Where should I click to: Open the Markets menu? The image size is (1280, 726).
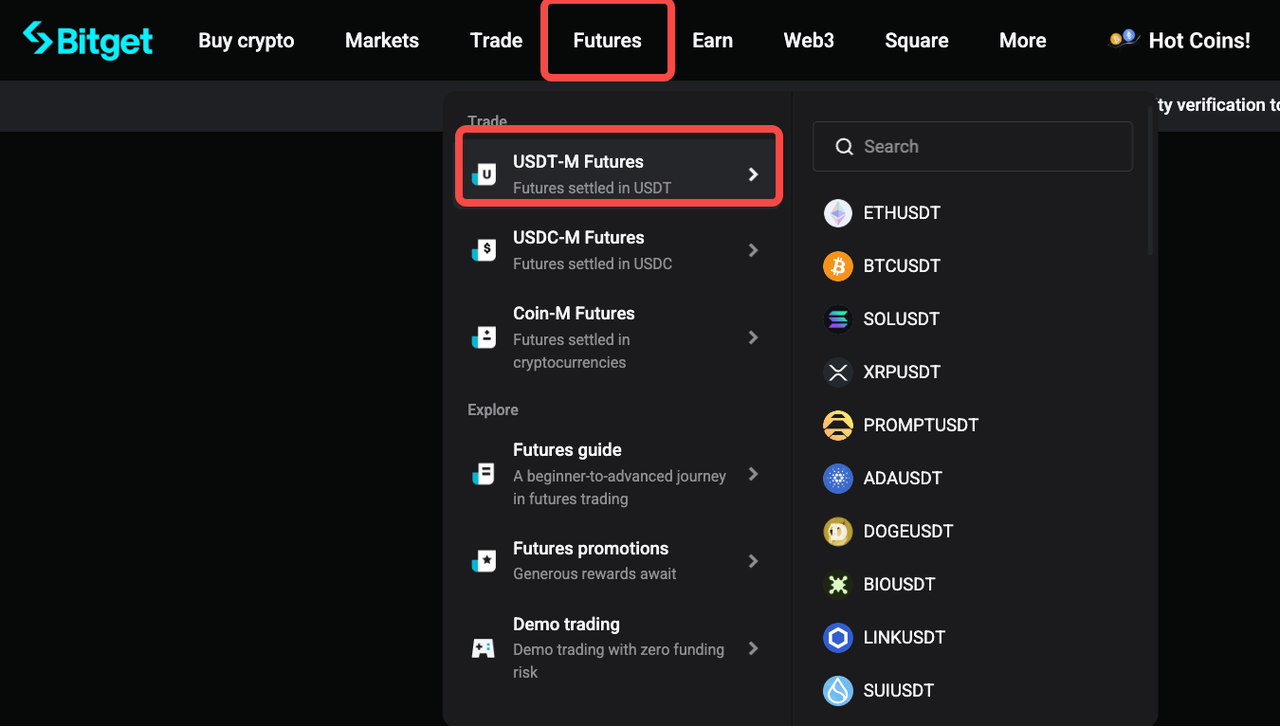pos(382,40)
